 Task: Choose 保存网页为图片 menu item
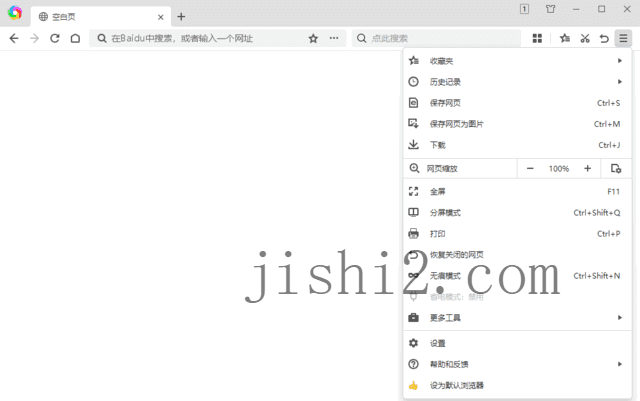(517, 124)
